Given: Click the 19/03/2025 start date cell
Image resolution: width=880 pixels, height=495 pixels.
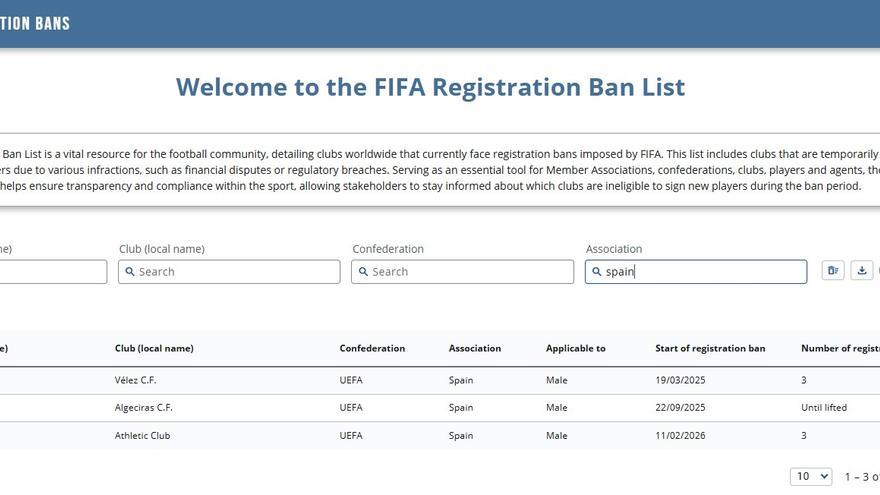Looking at the screenshot, I should tap(680, 380).
